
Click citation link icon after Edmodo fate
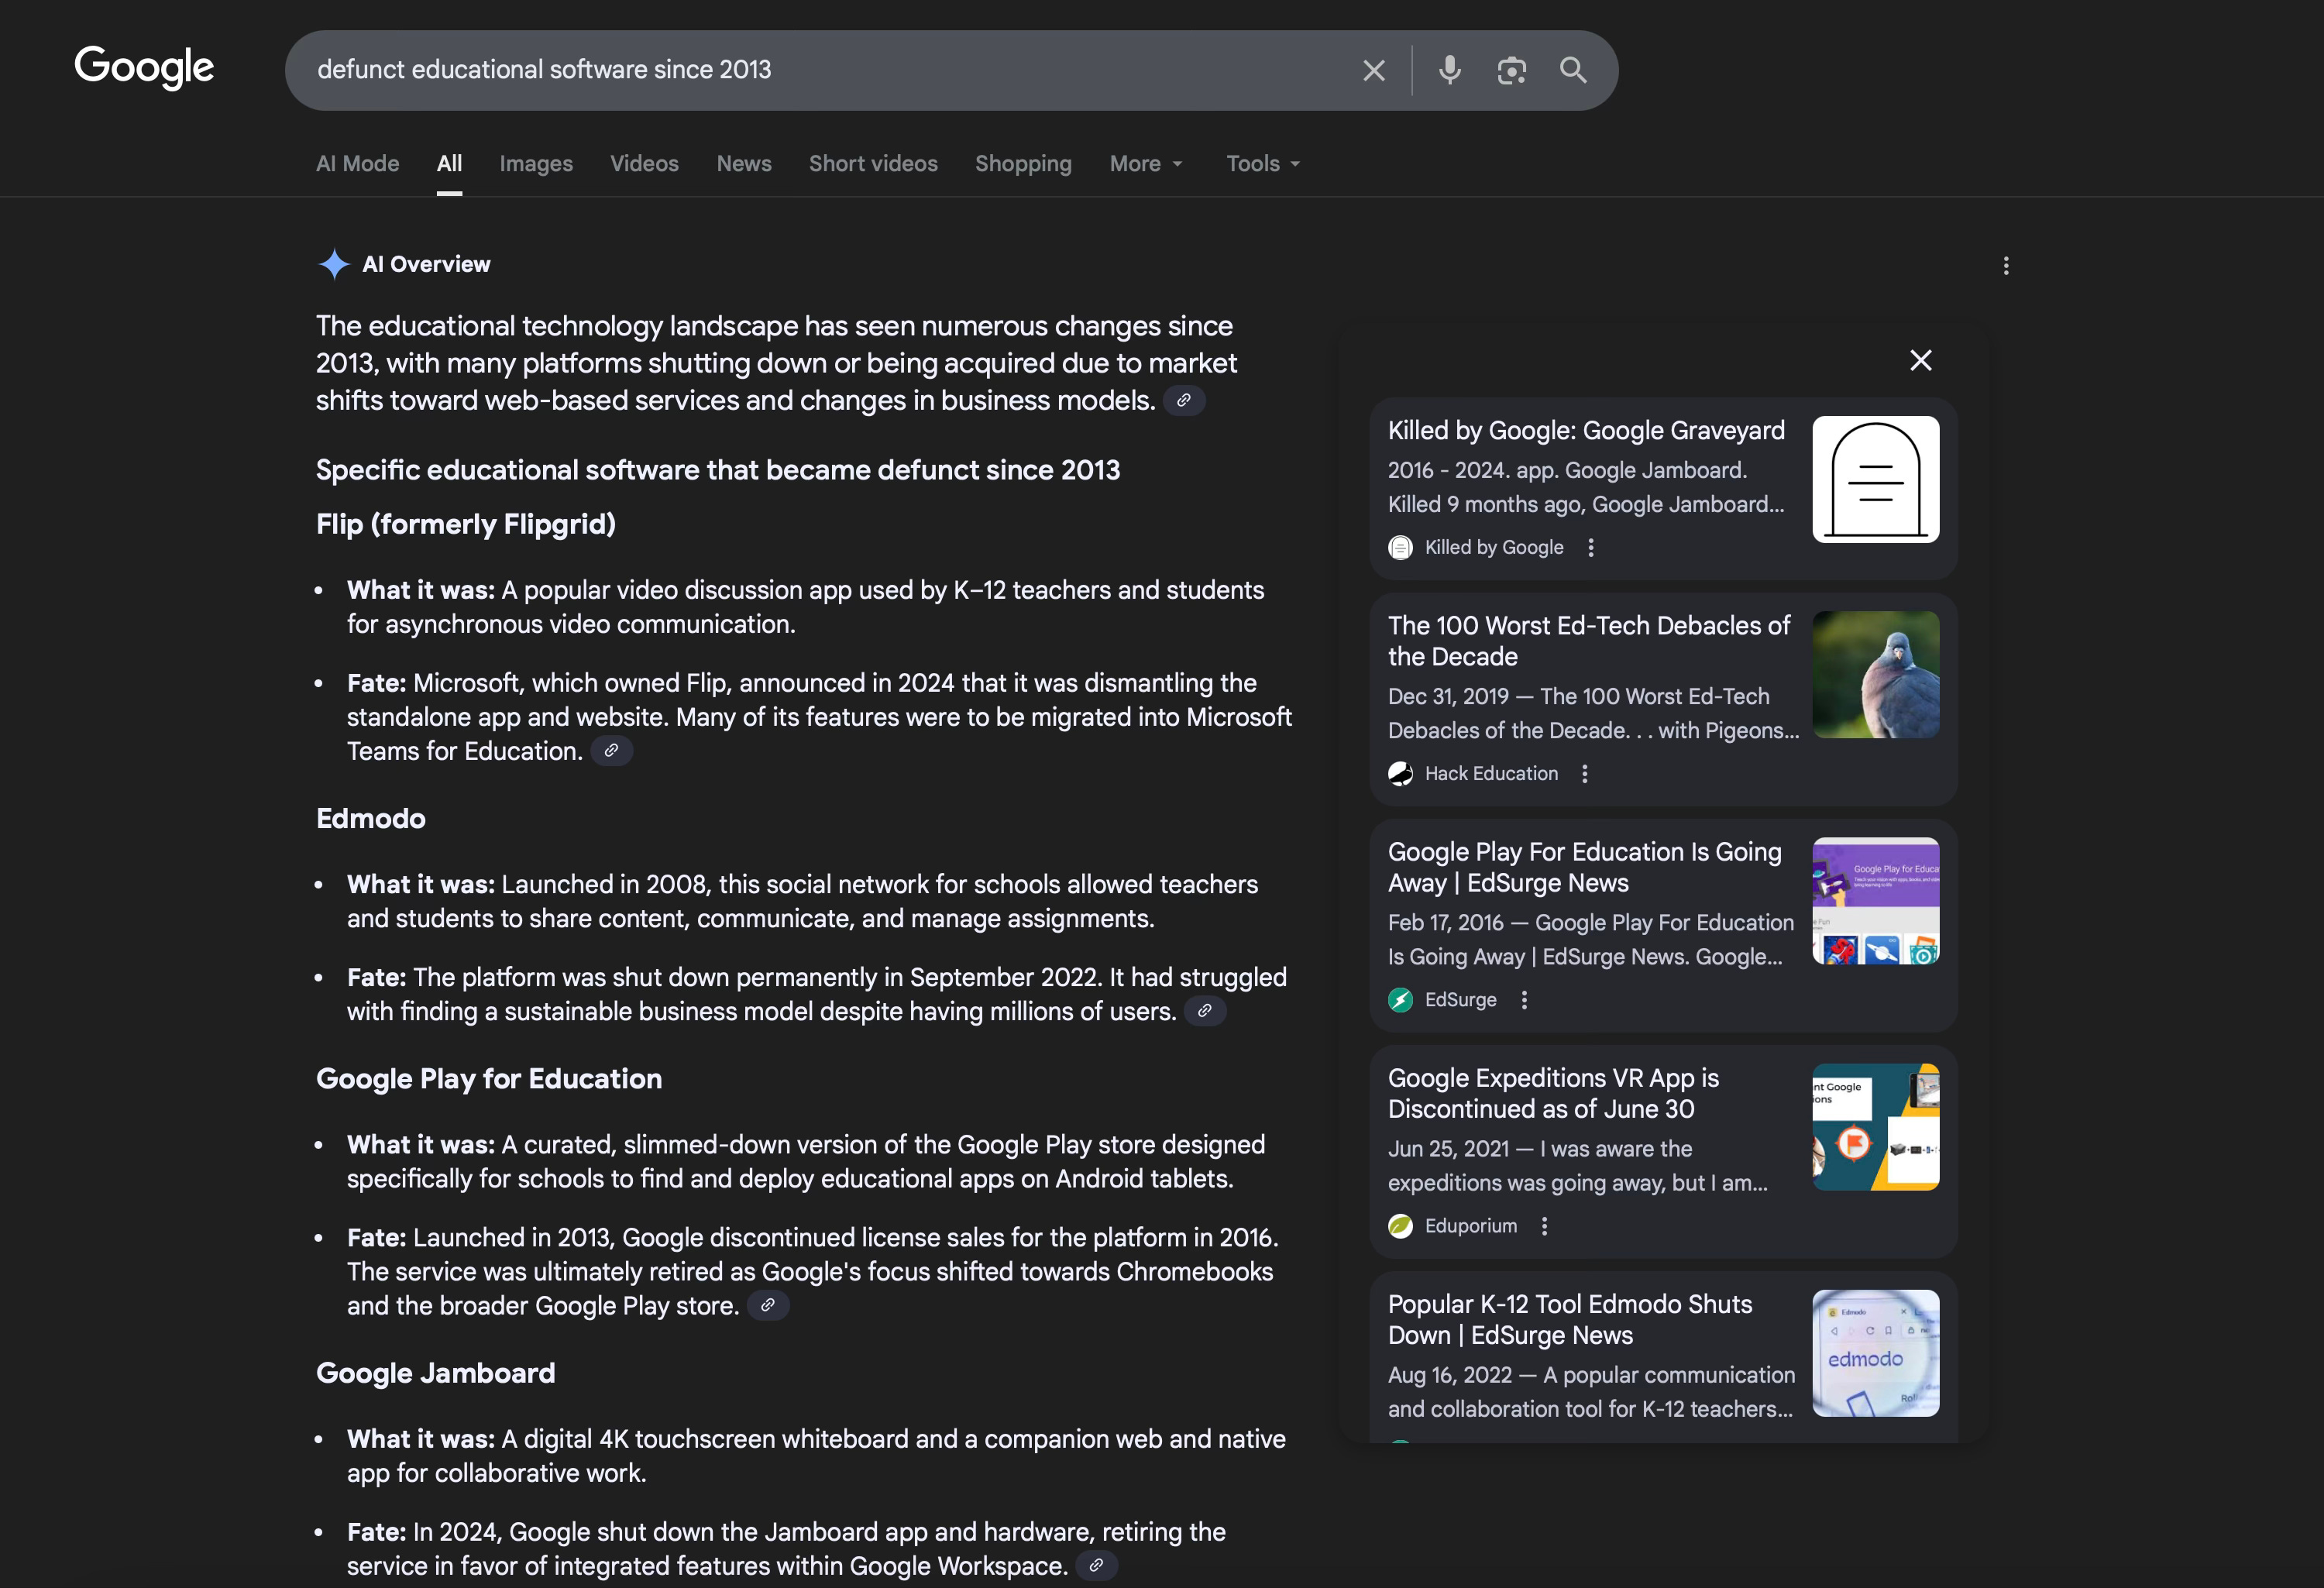pos(1205,1011)
